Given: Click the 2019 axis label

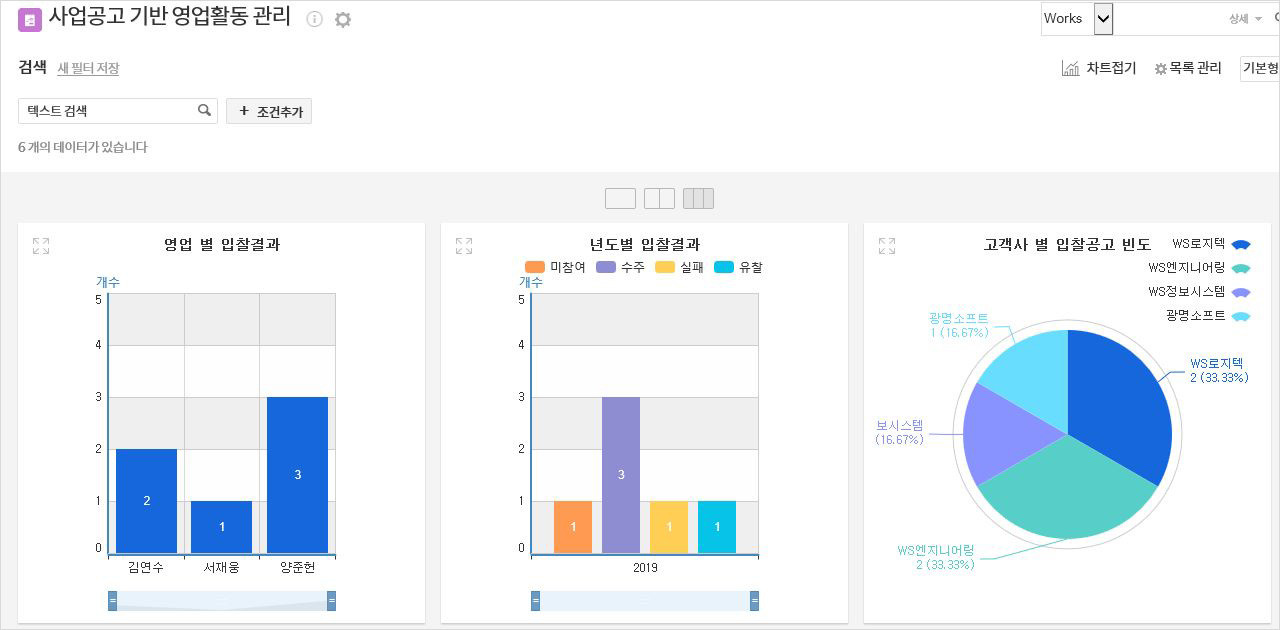Looking at the screenshot, I should (x=645, y=568).
